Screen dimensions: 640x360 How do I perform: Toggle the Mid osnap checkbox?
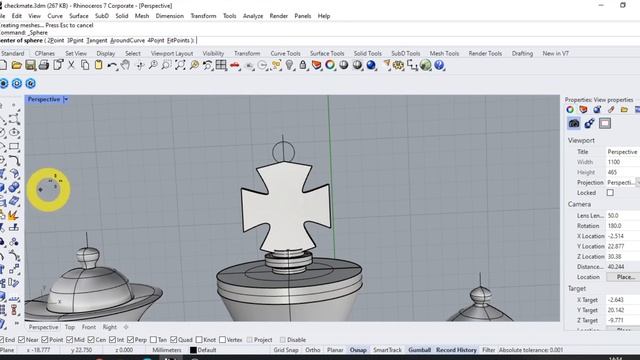(x=69, y=340)
